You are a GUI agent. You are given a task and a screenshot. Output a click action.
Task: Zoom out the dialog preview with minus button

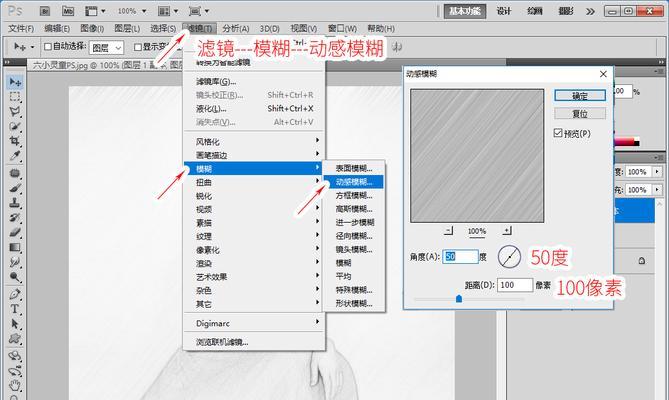point(448,231)
